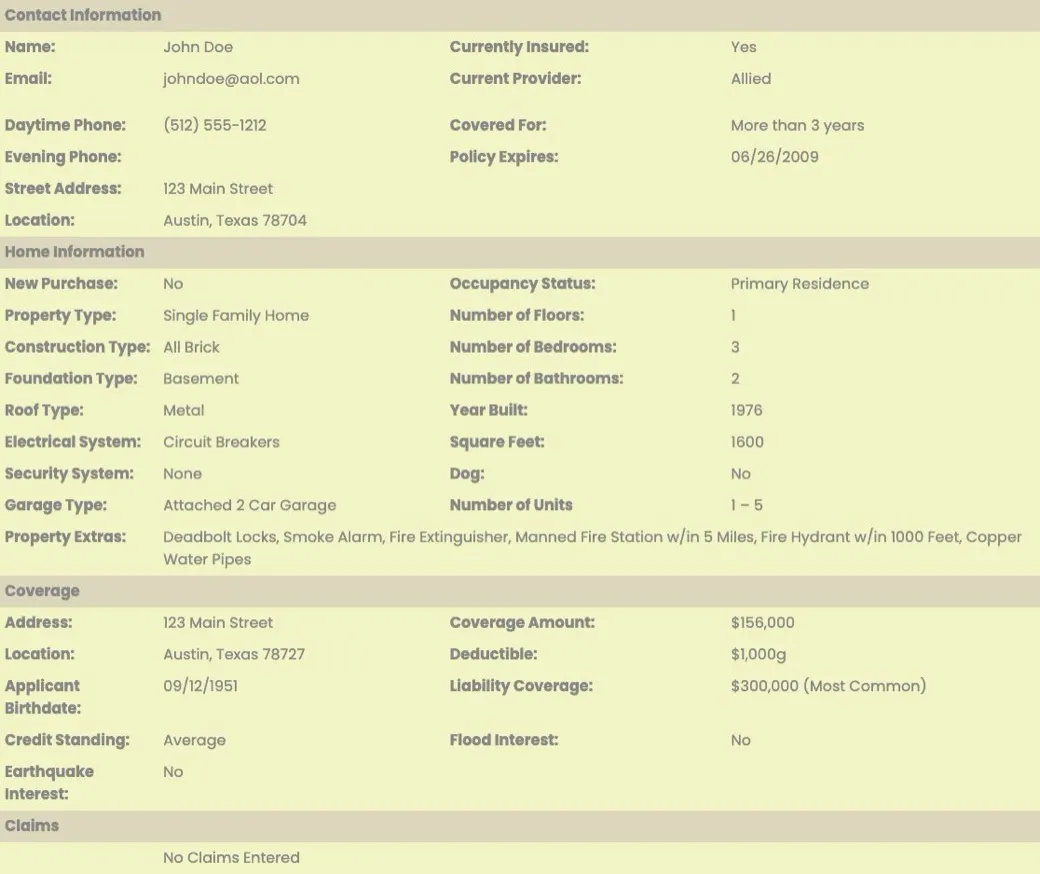Click the Earthquake Interest label
1040x874 pixels.
[49, 783]
